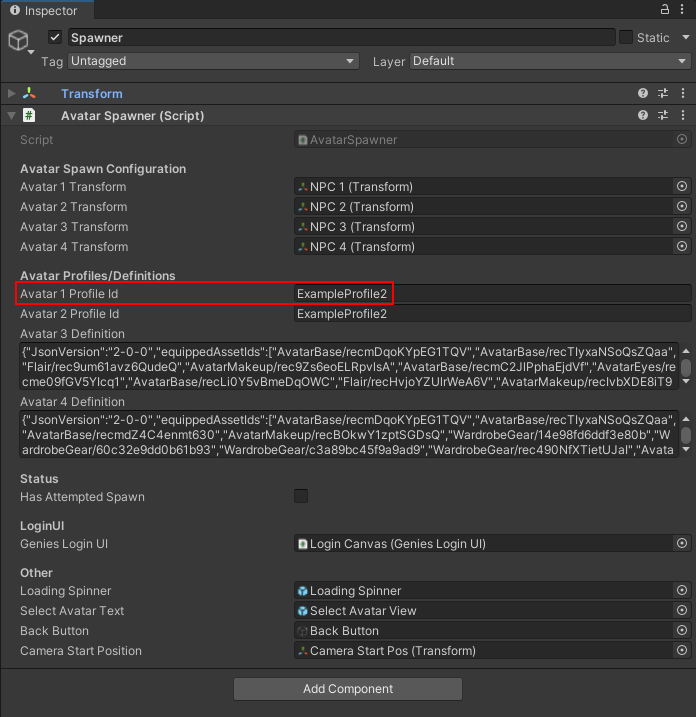The width and height of the screenshot is (696, 717).
Task: Open the Tag dropdown showing Untagged
Action: [213, 61]
